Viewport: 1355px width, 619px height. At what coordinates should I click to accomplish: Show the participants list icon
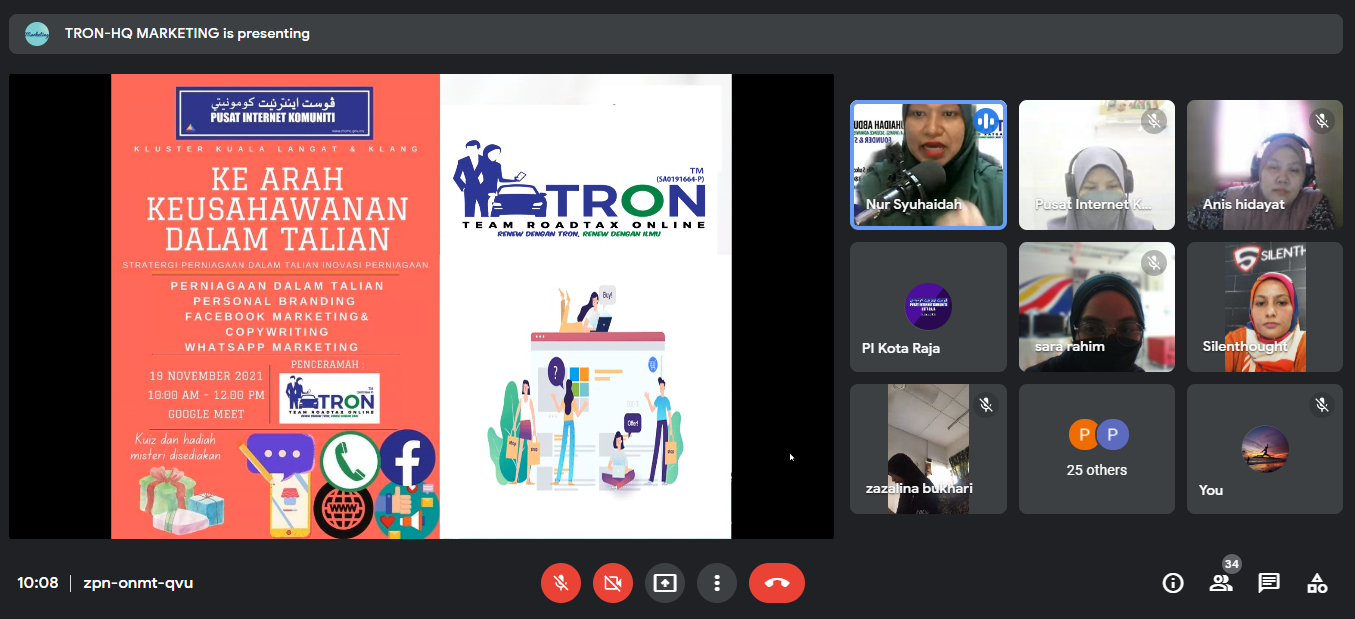1220,584
